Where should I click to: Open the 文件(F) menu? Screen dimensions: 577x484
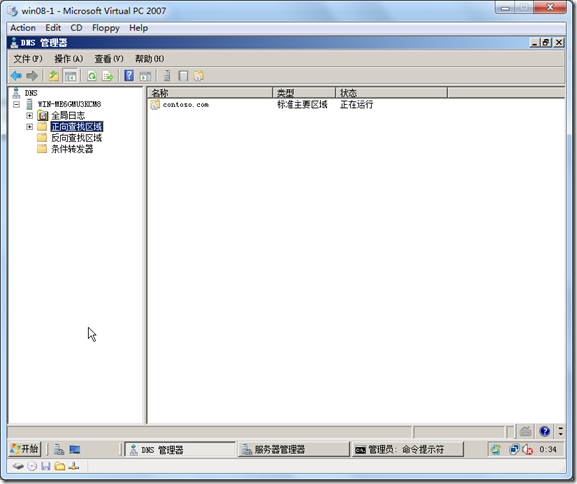point(28,59)
